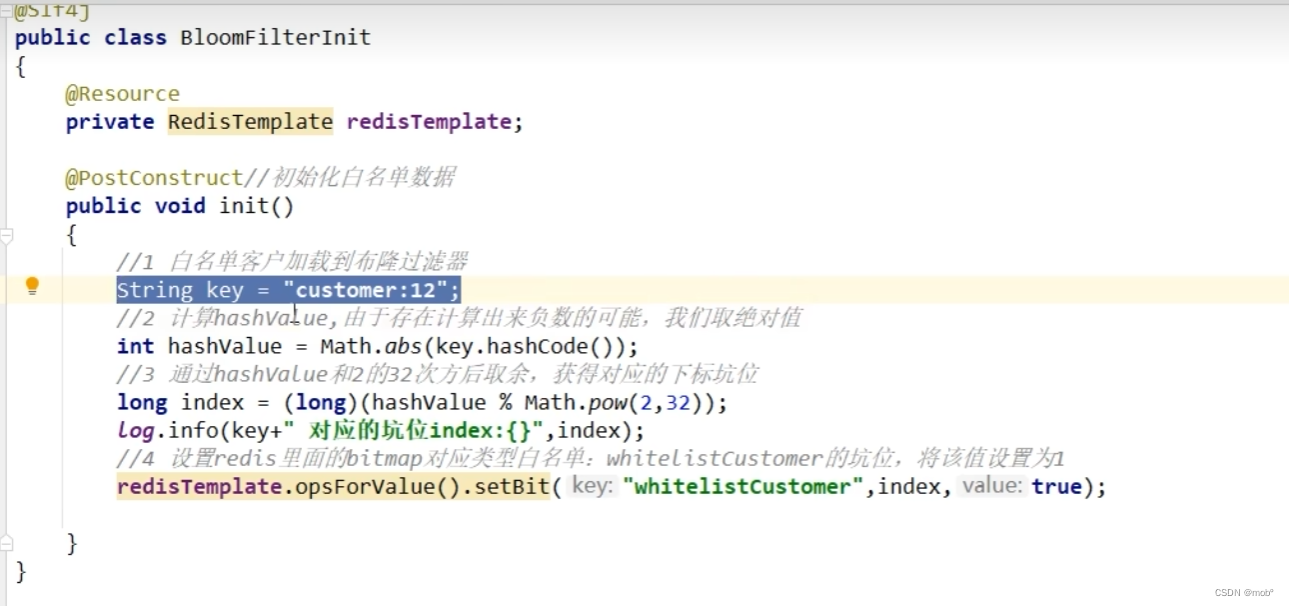Viewport: 1289px width, 606px height.
Task: Click the comment starting '//2 计算hashValue'
Action: [x=459, y=318]
